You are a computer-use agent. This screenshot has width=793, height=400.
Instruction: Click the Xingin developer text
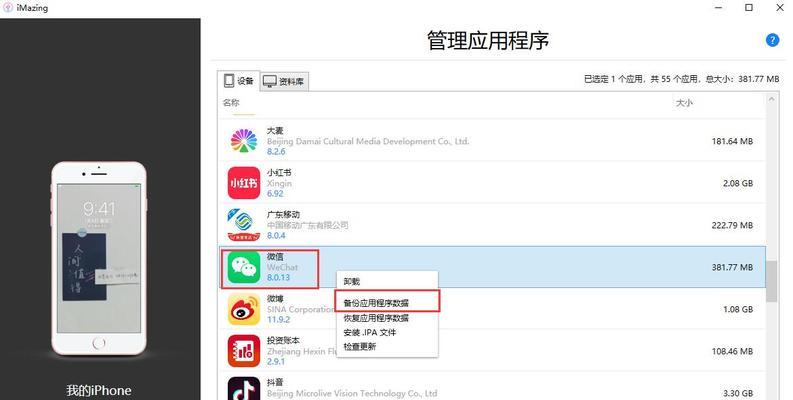click(279, 183)
